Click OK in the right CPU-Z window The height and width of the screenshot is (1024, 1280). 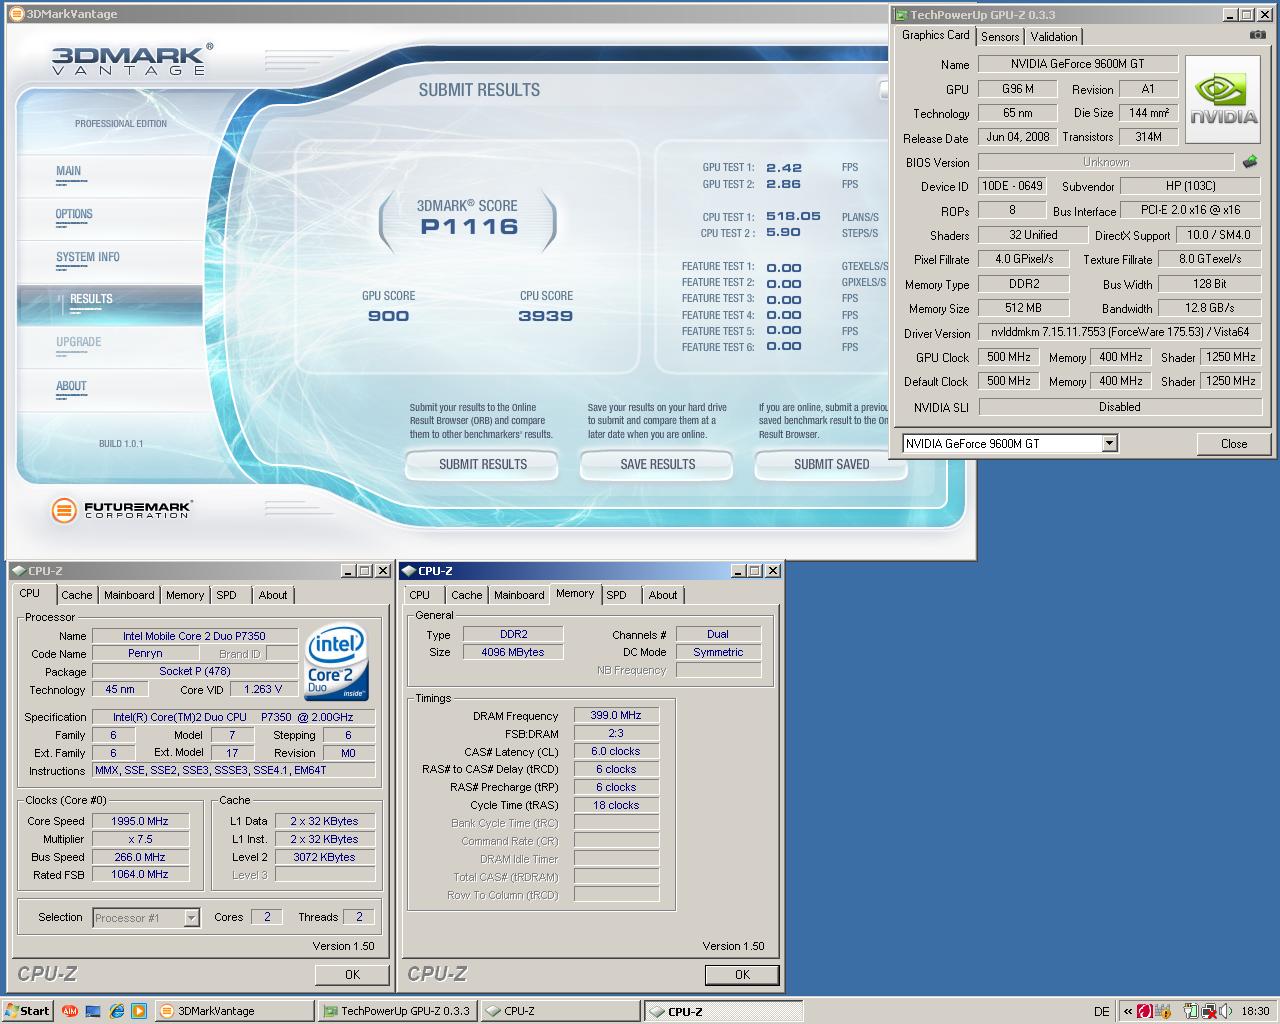tap(742, 974)
